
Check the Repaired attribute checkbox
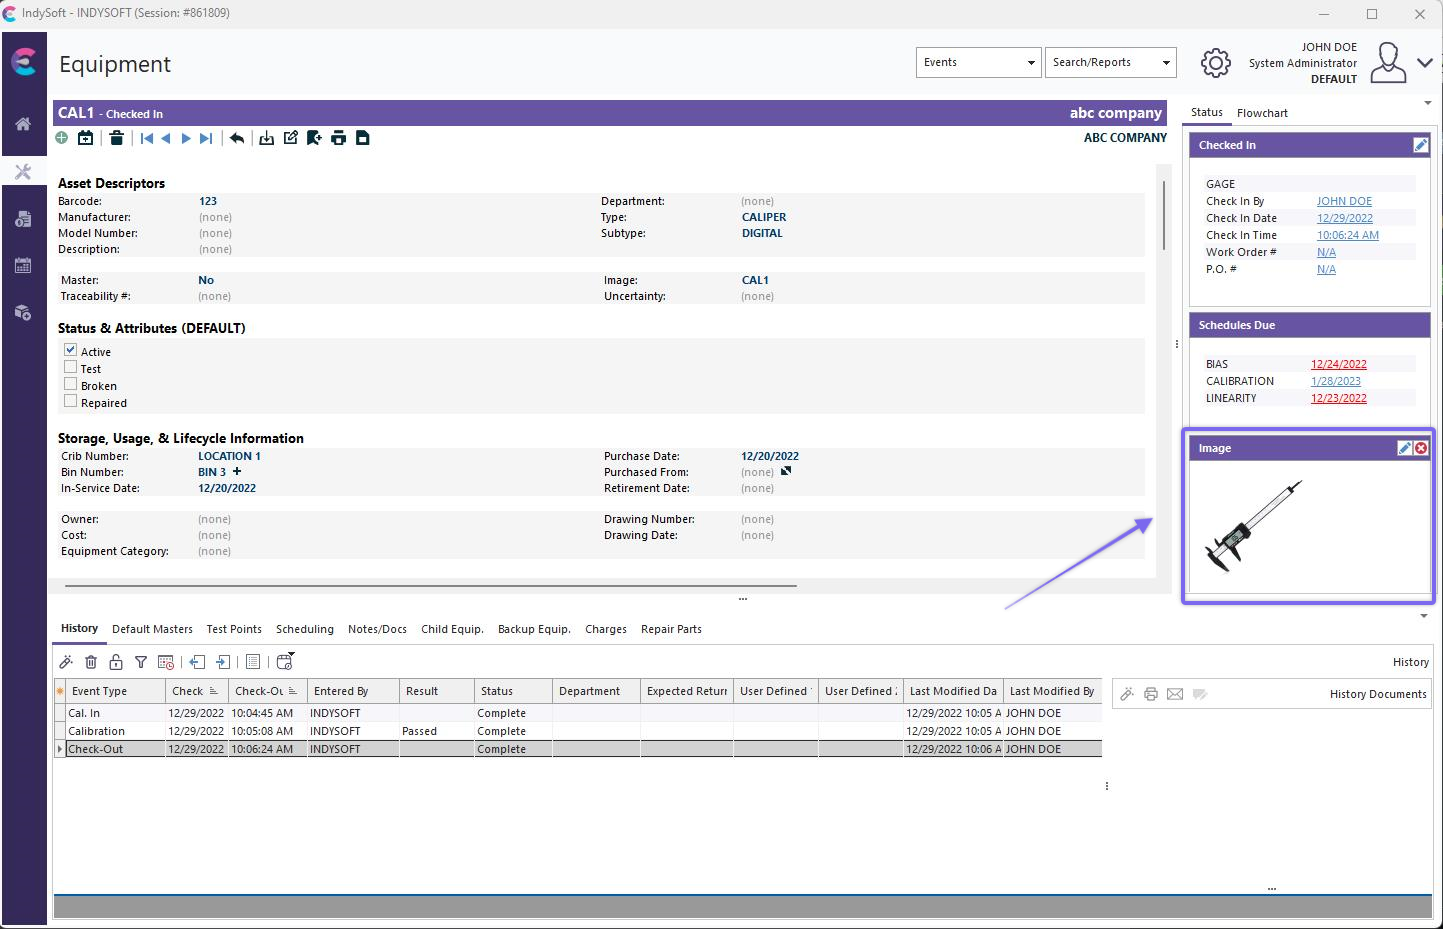coord(71,401)
